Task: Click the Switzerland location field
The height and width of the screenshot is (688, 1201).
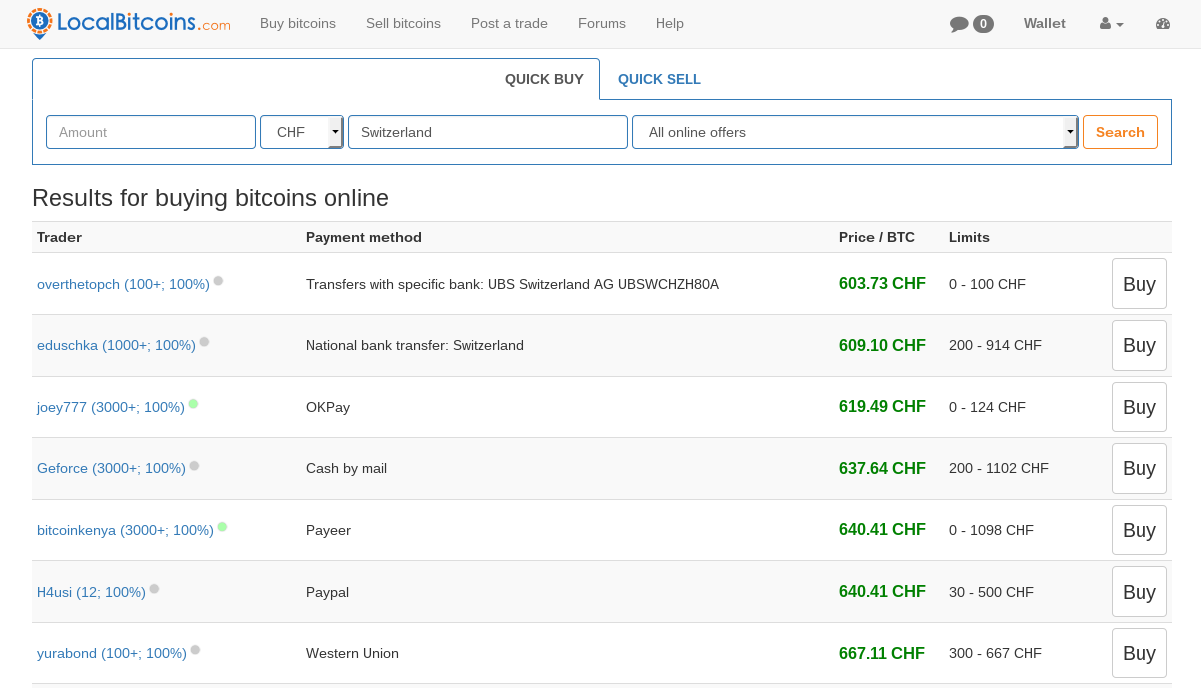Action: click(x=487, y=132)
